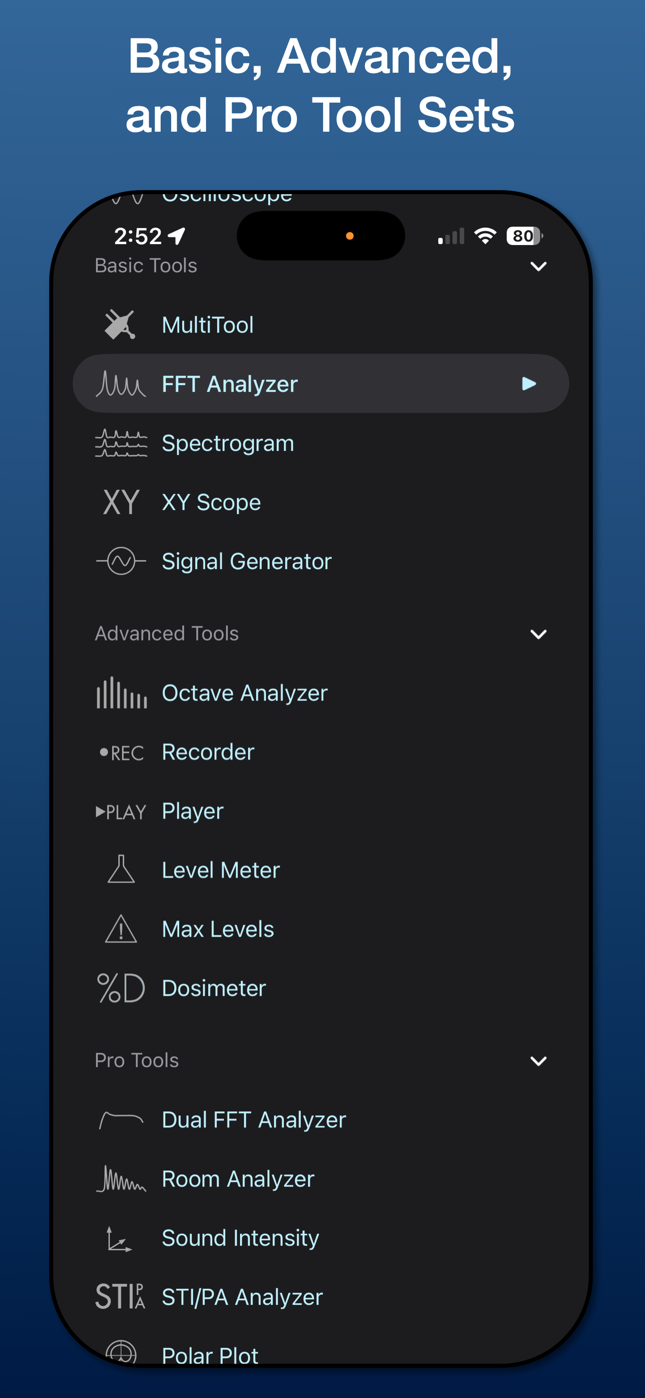This screenshot has width=645, height=1398.
Task: Open the Max Levels warning triangle icon
Action: 120,929
